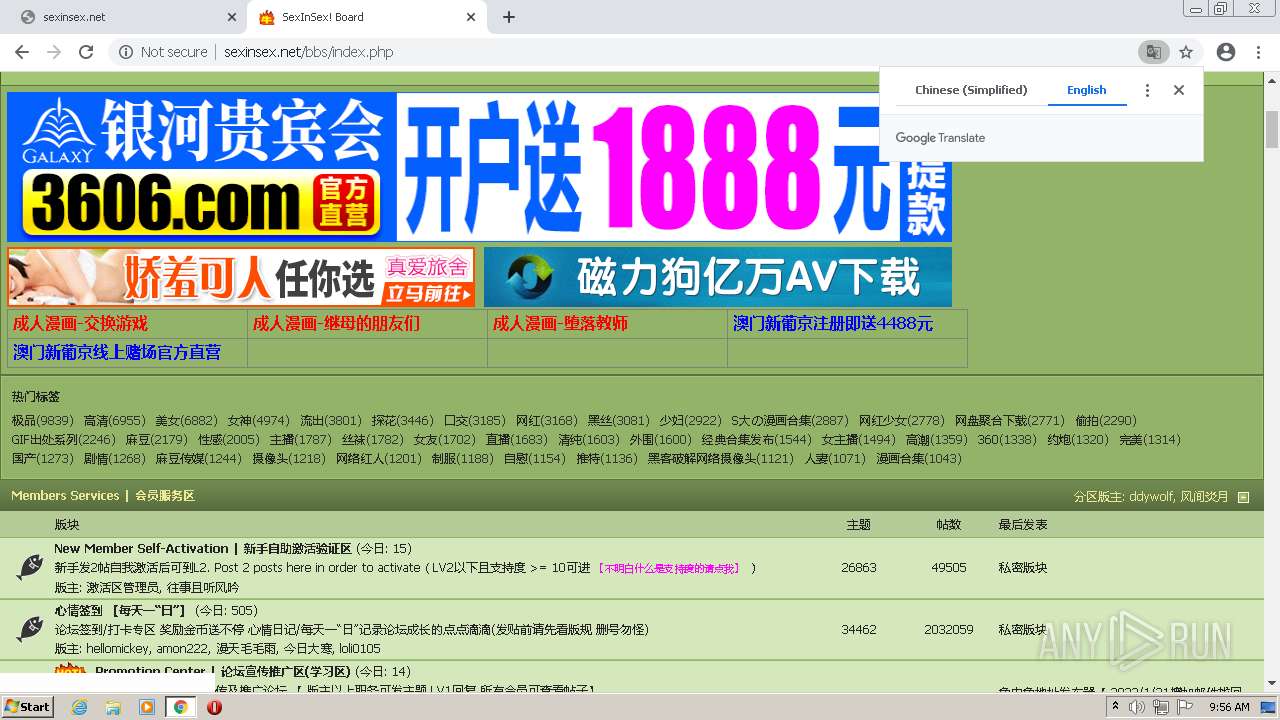Click the fish icon beside New Member Self-Activation
The width and height of the screenshot is (1280, 720).
point(30,567)
